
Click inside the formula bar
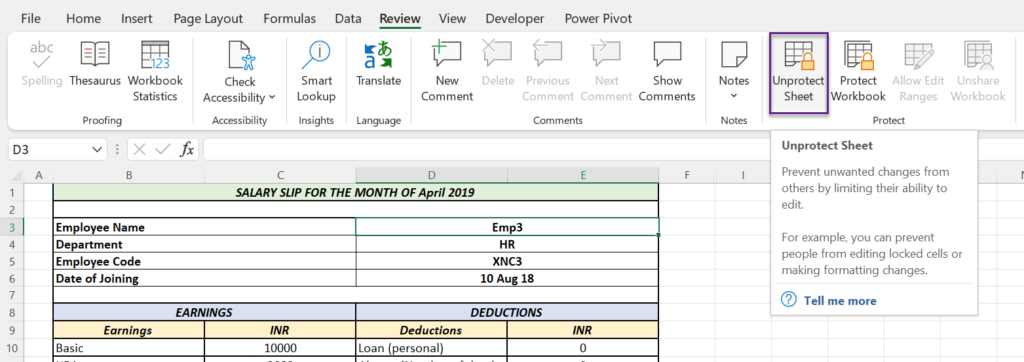[487, 150]
